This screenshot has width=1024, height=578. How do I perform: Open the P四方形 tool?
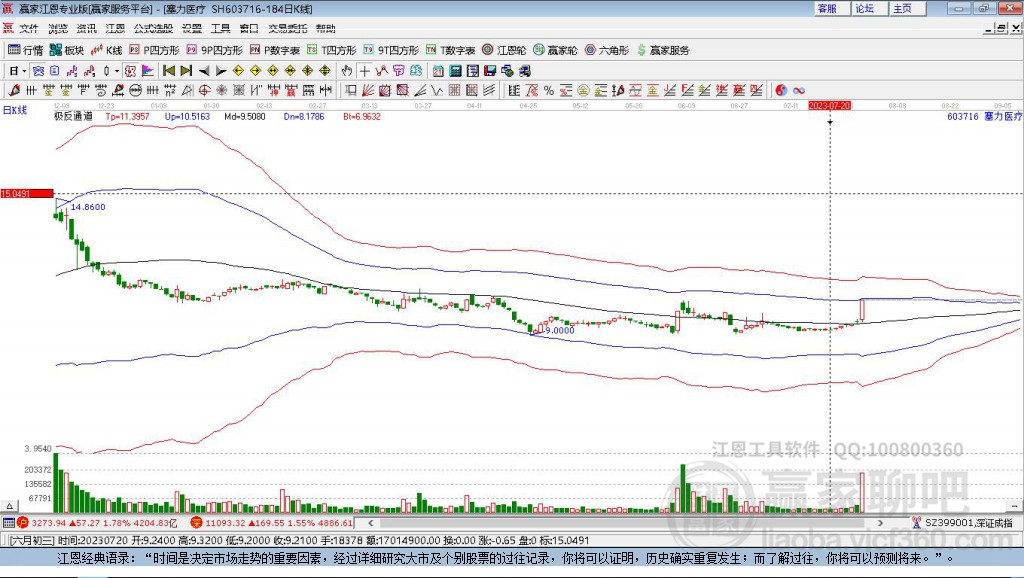pyautogui.click(x=154, y=50)
